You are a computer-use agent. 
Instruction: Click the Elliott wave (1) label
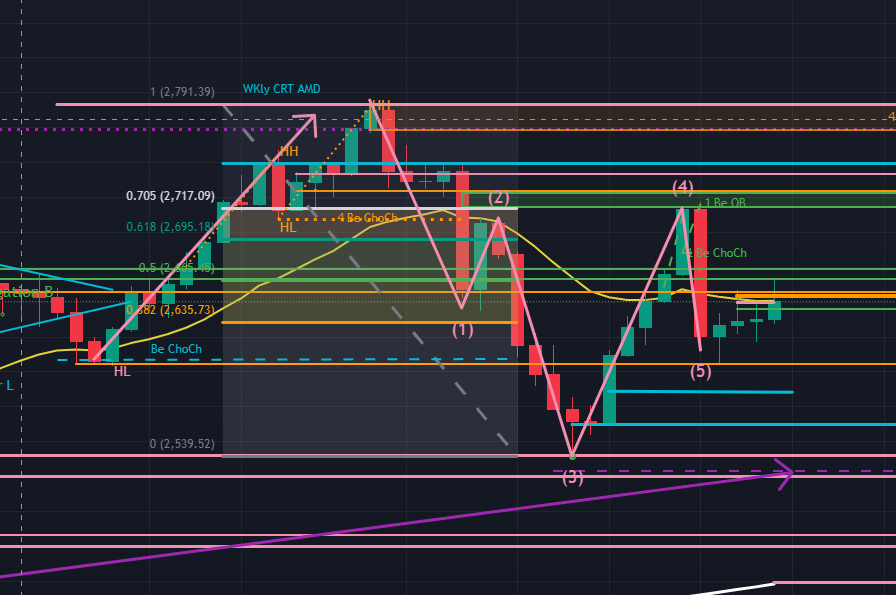tap(462, 328)
